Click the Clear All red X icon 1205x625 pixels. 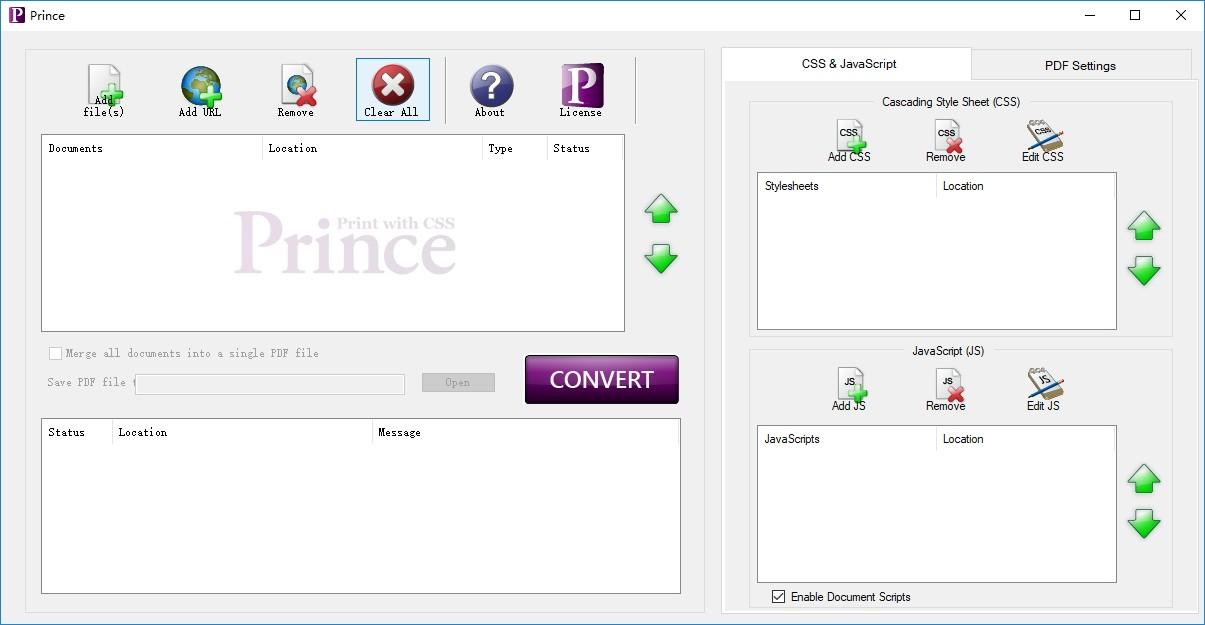tap(392, 89)
